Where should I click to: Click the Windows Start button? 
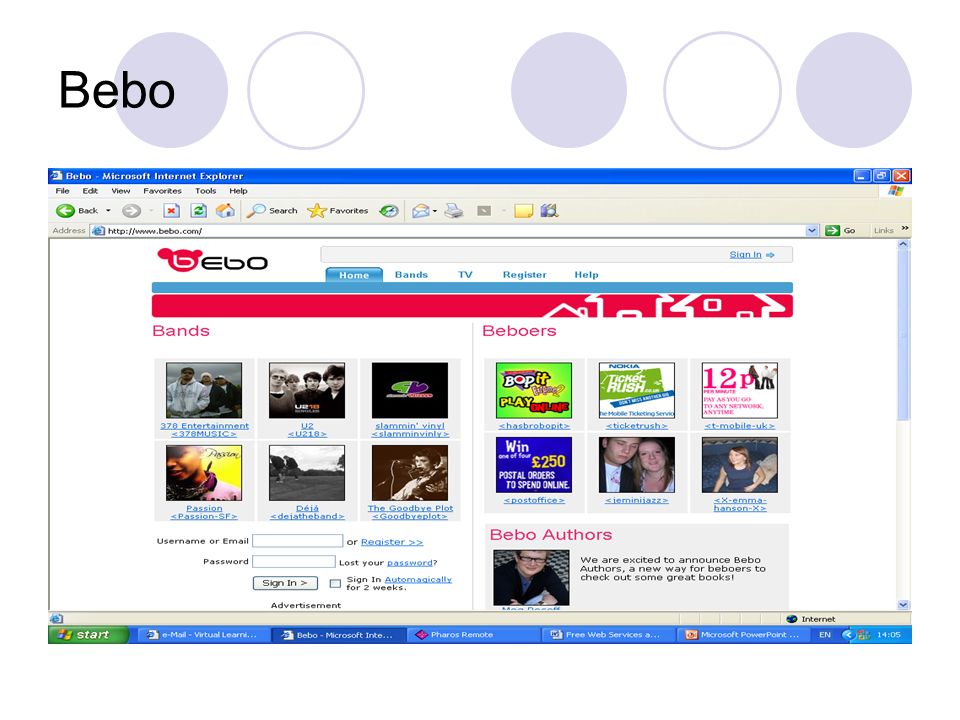pyautogui.click(x=89, y=634)
